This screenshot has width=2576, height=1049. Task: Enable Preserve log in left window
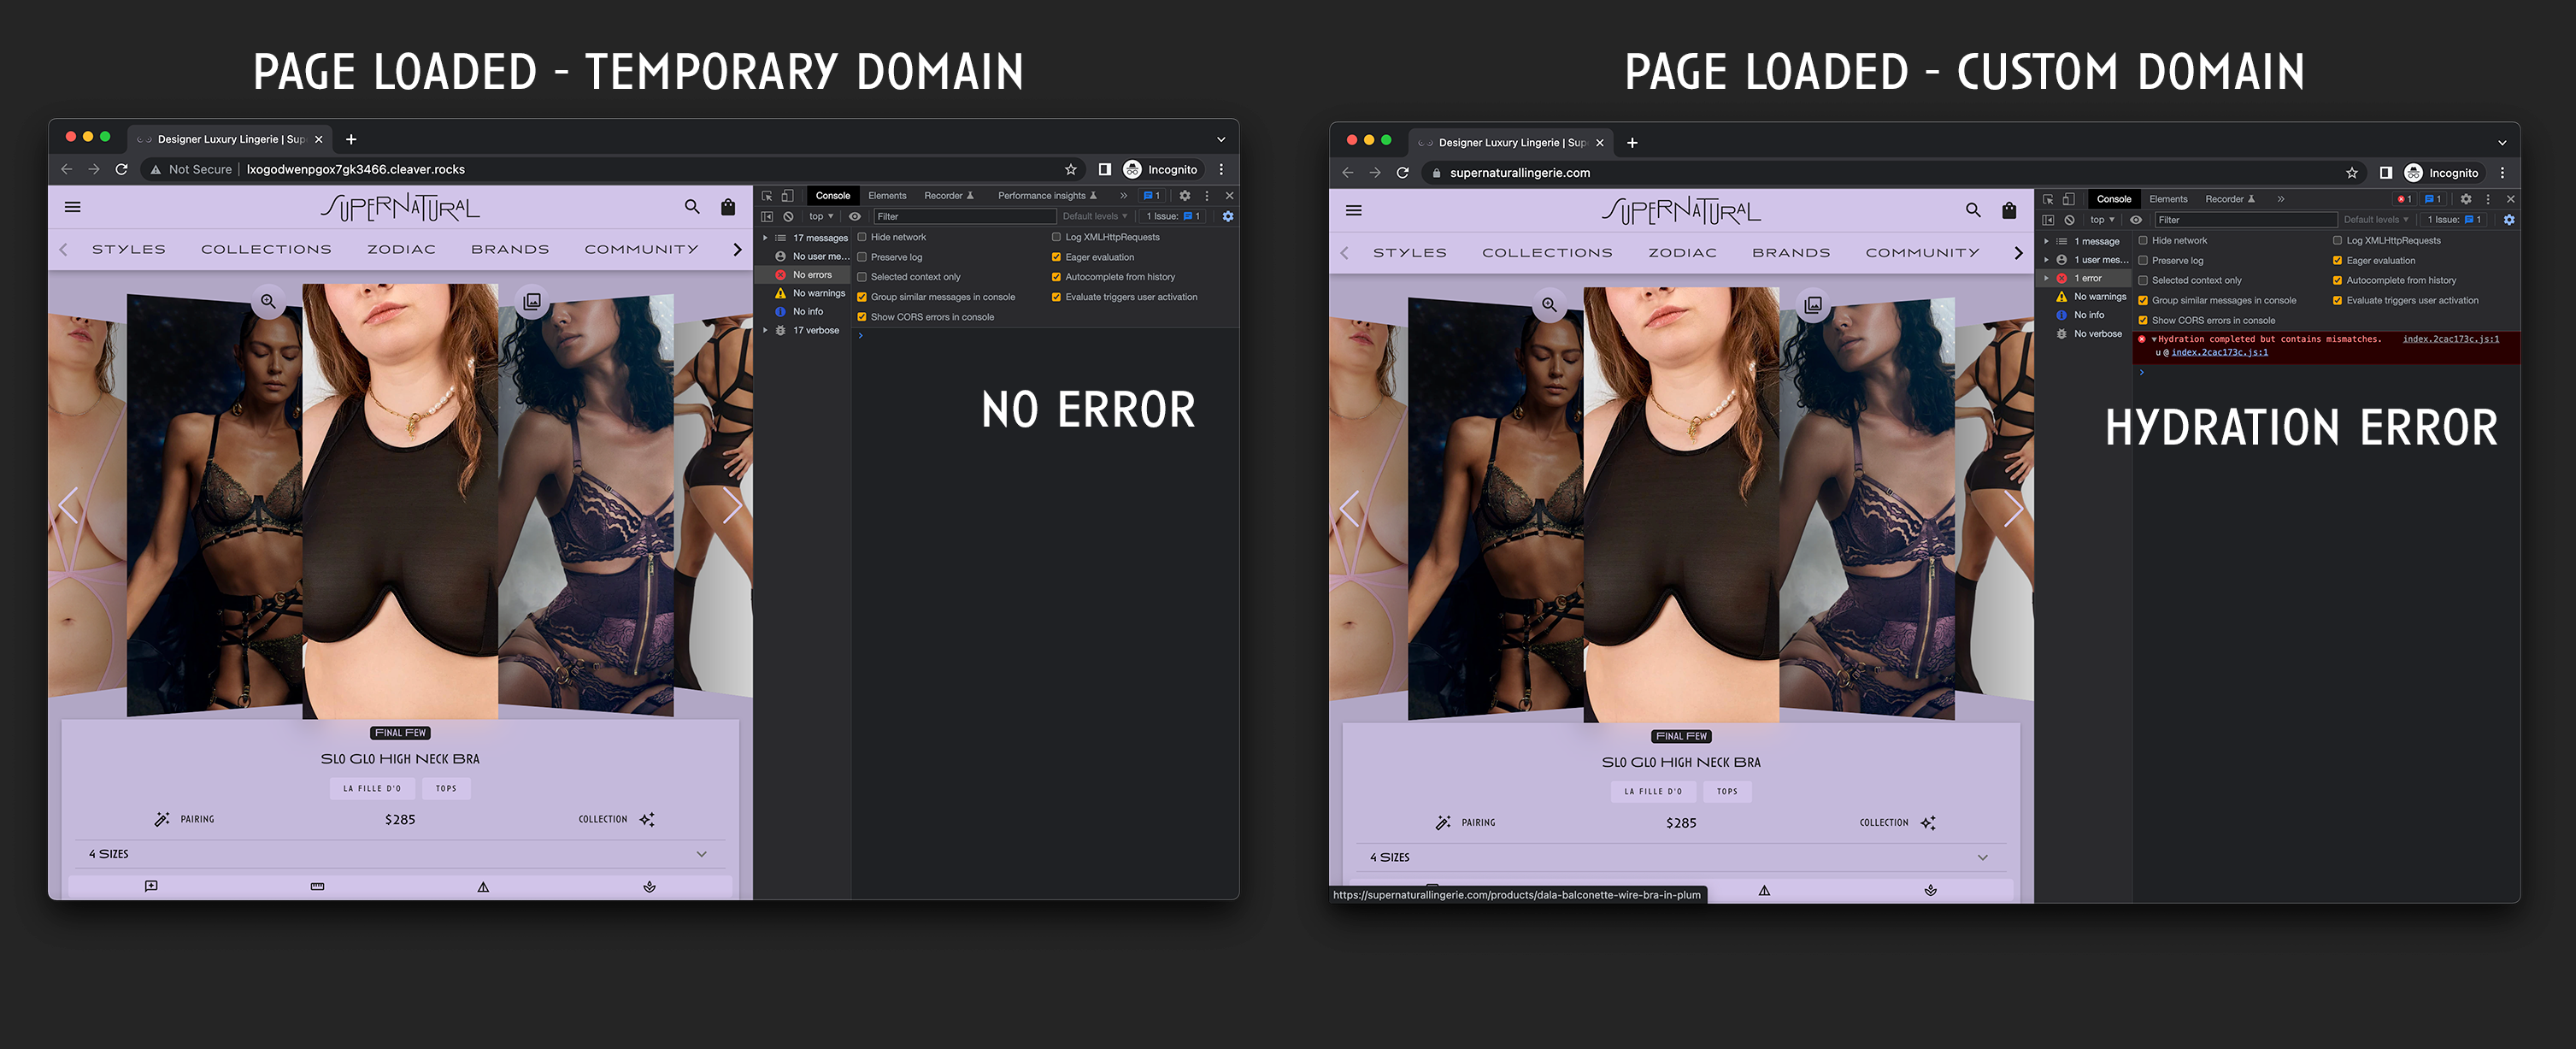pos(862,257)
